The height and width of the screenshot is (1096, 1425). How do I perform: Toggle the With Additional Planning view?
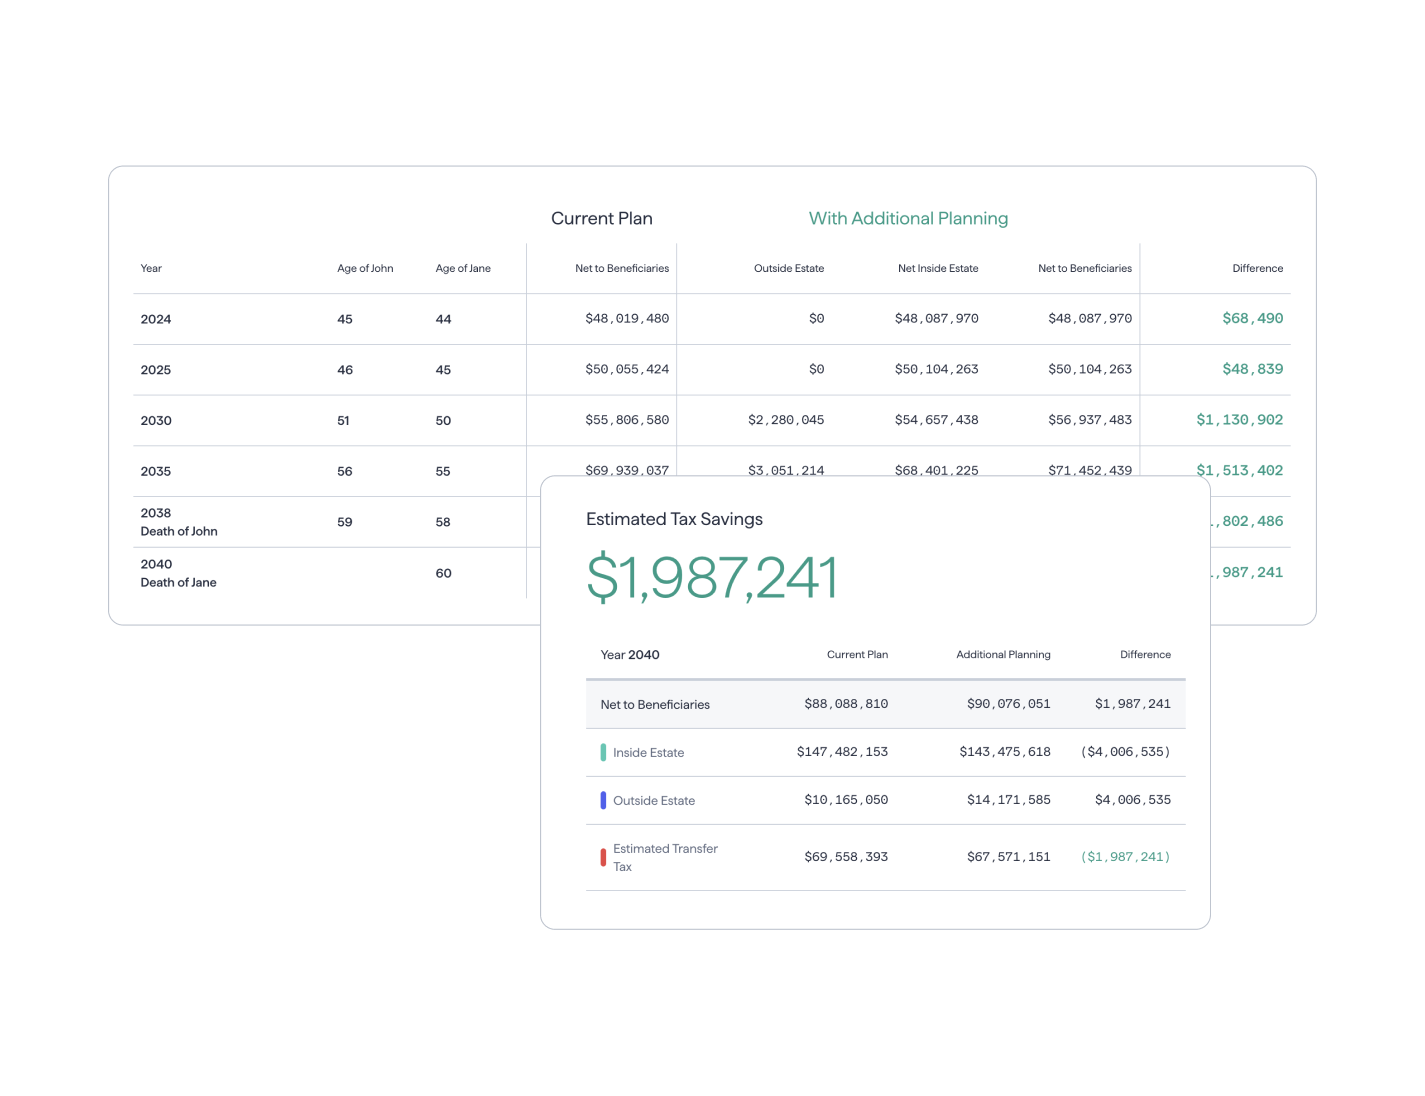tap(908, 218)
